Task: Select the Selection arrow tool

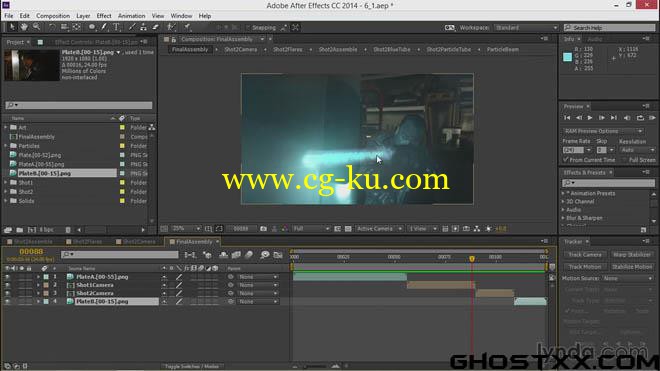Action: 12,27
